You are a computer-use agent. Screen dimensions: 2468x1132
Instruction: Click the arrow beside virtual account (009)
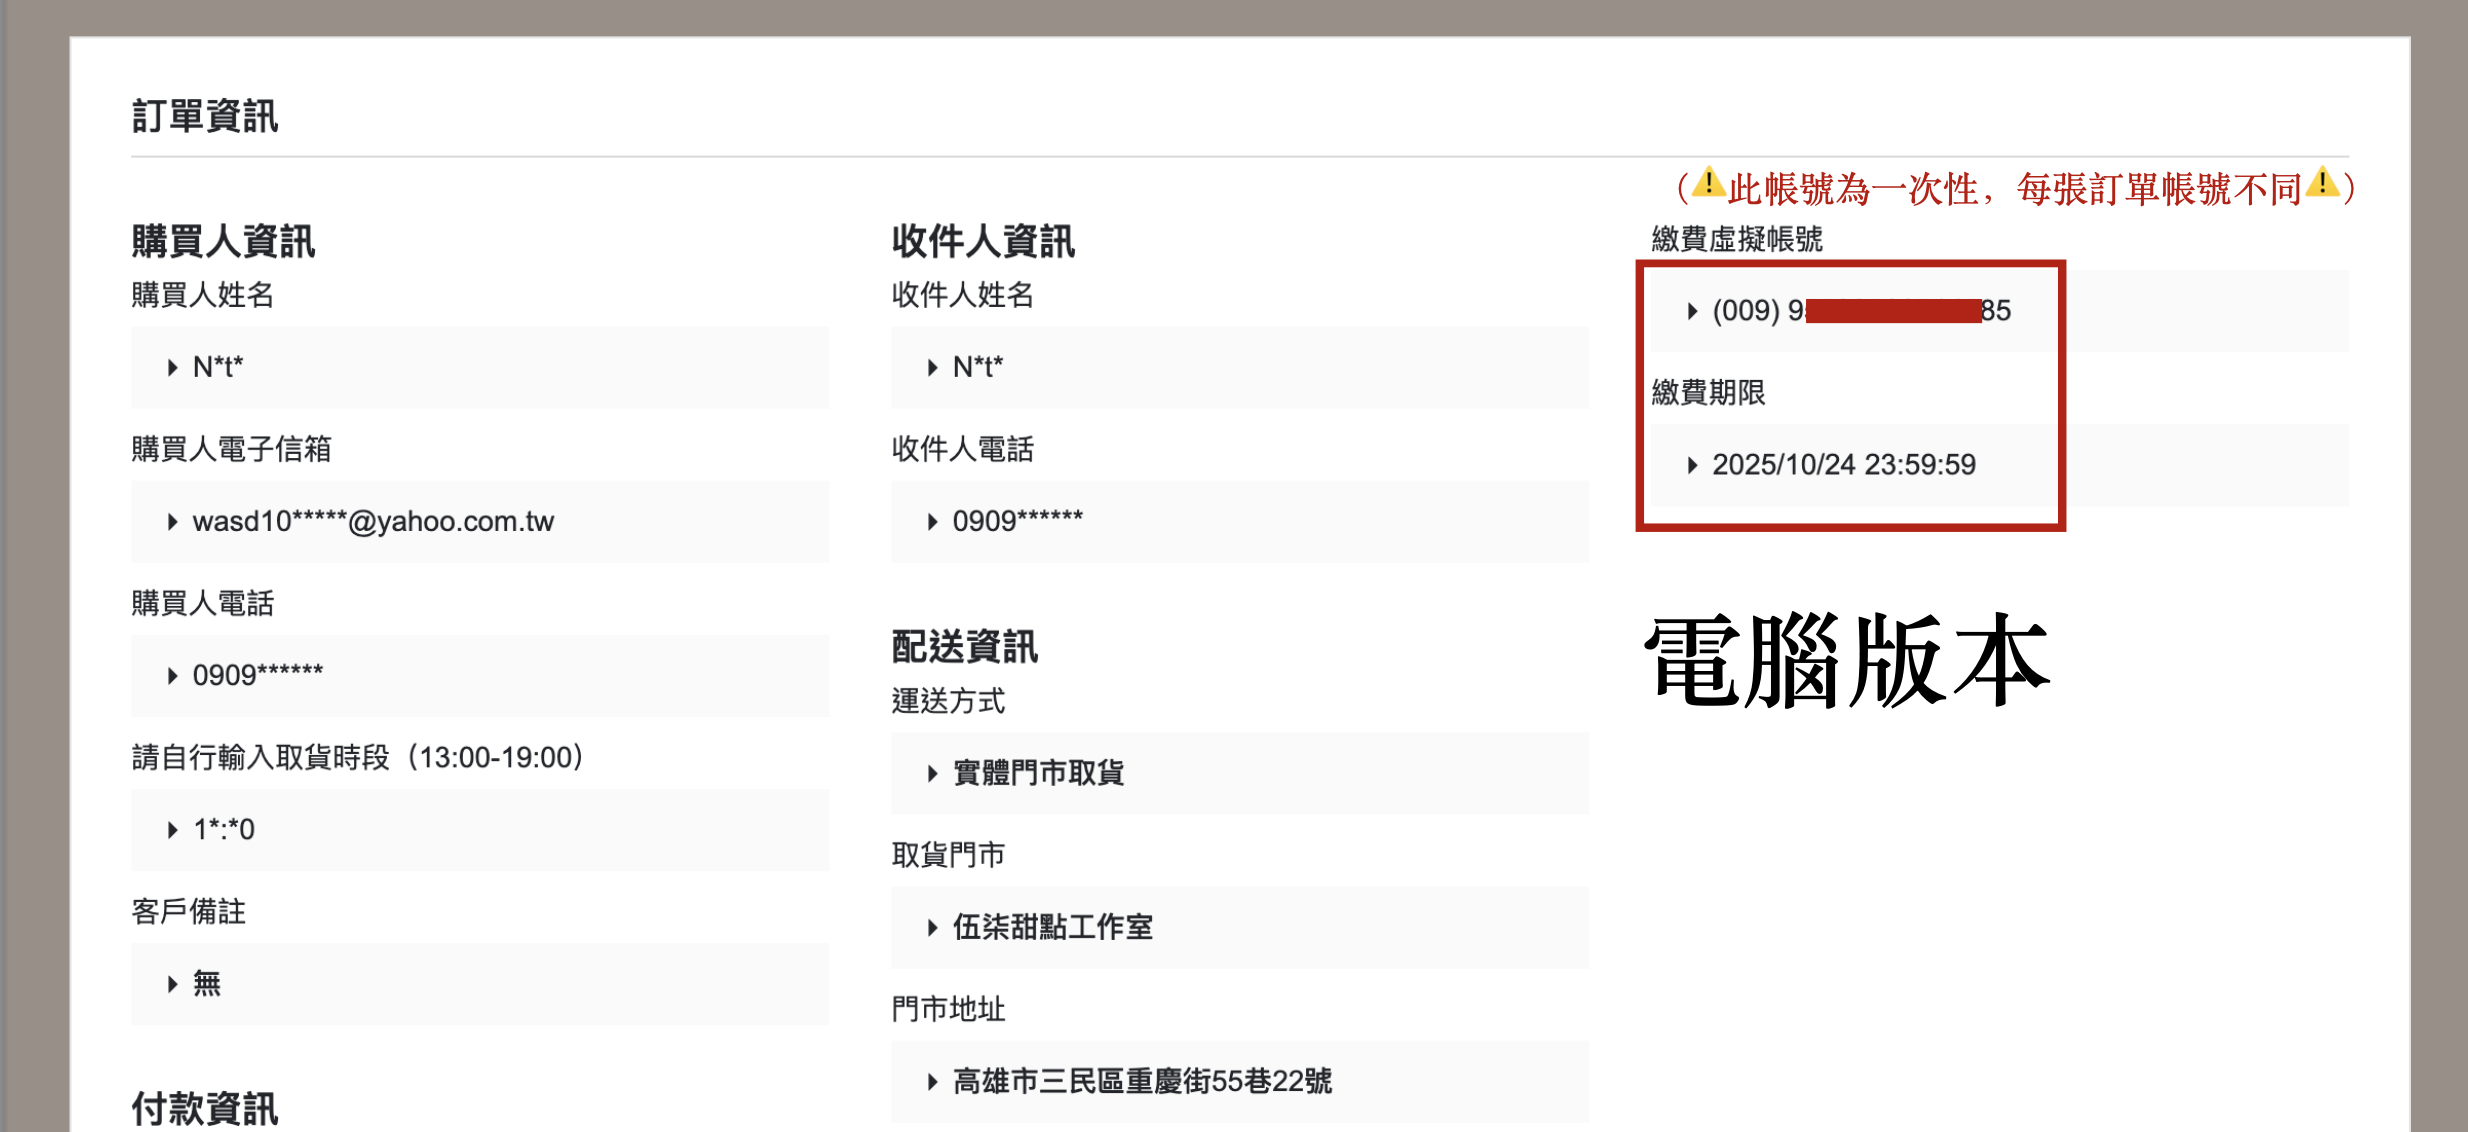(x=1692, y=311)
